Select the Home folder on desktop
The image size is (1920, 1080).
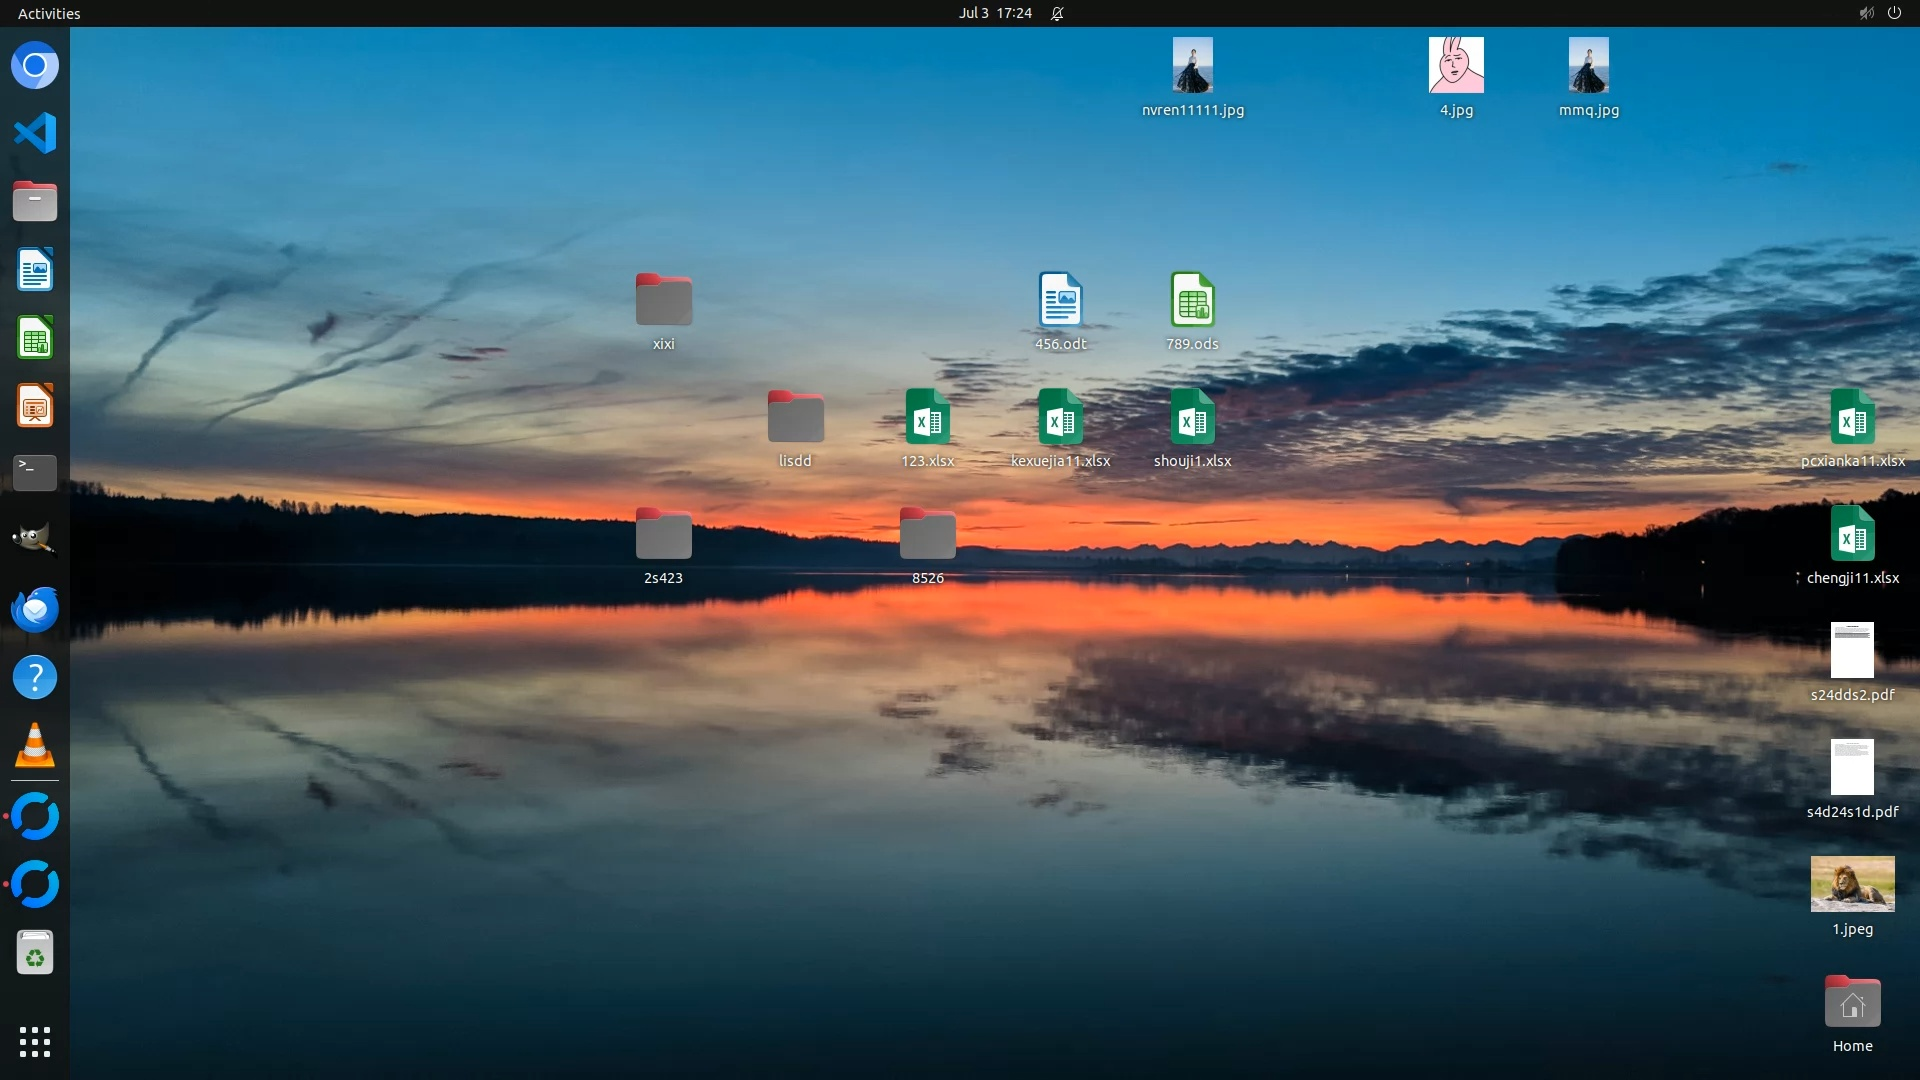1852,1003
